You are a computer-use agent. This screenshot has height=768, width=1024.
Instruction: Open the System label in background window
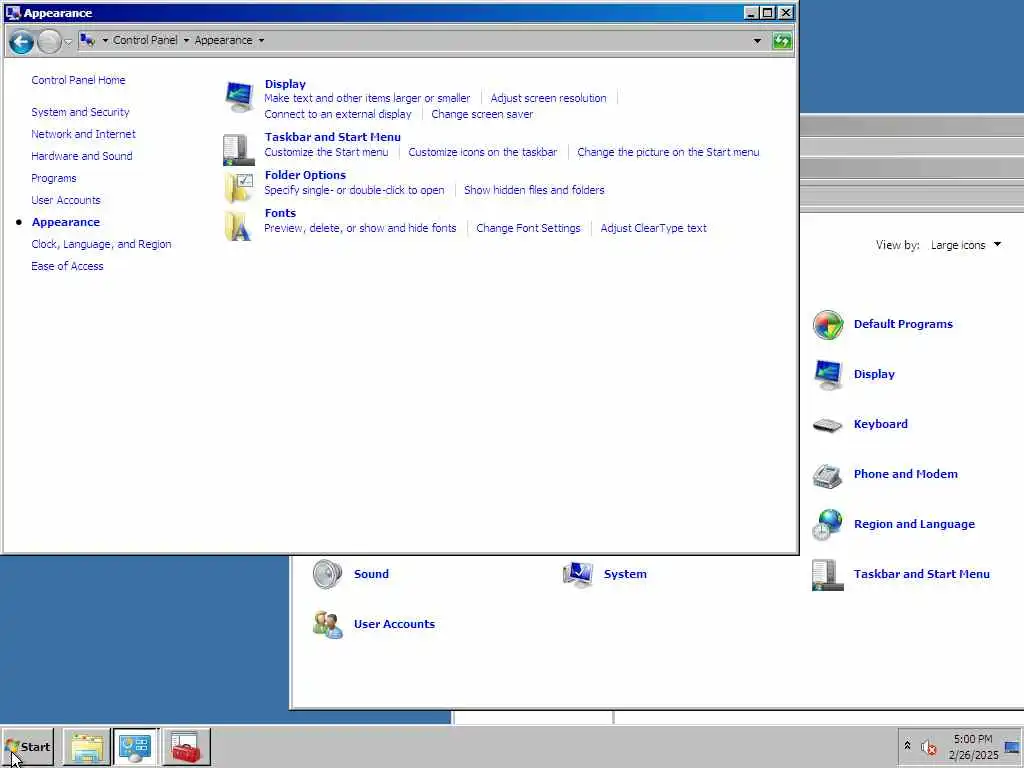625,574
